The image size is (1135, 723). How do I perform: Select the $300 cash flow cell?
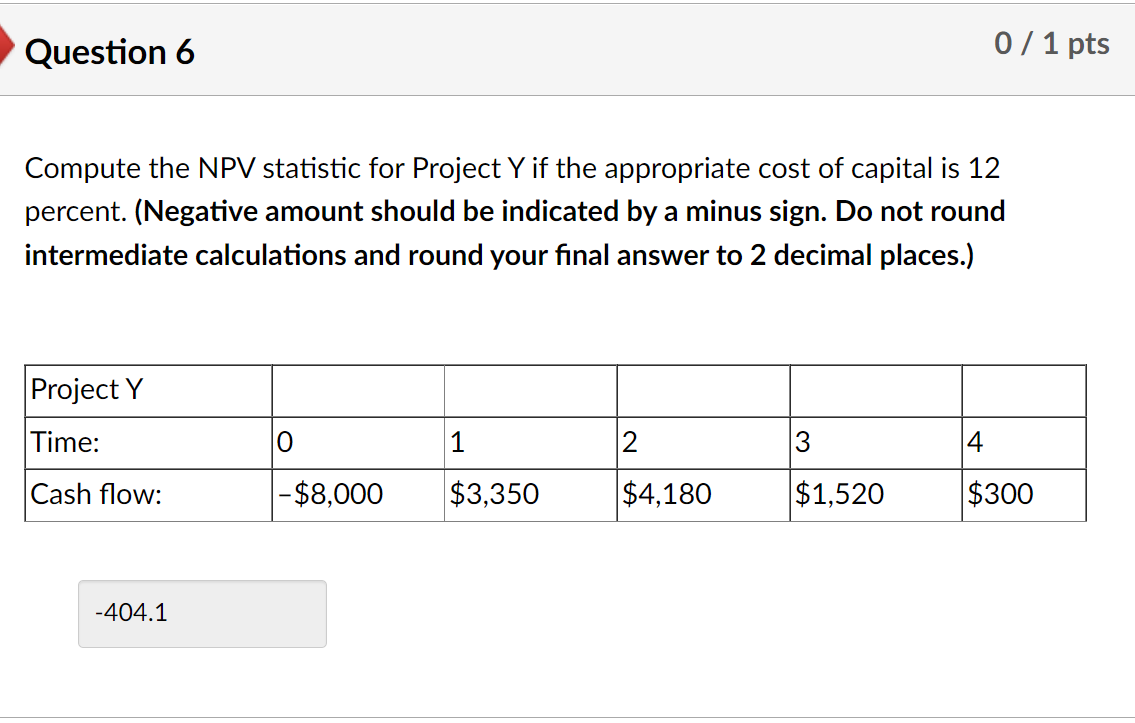1000,494
